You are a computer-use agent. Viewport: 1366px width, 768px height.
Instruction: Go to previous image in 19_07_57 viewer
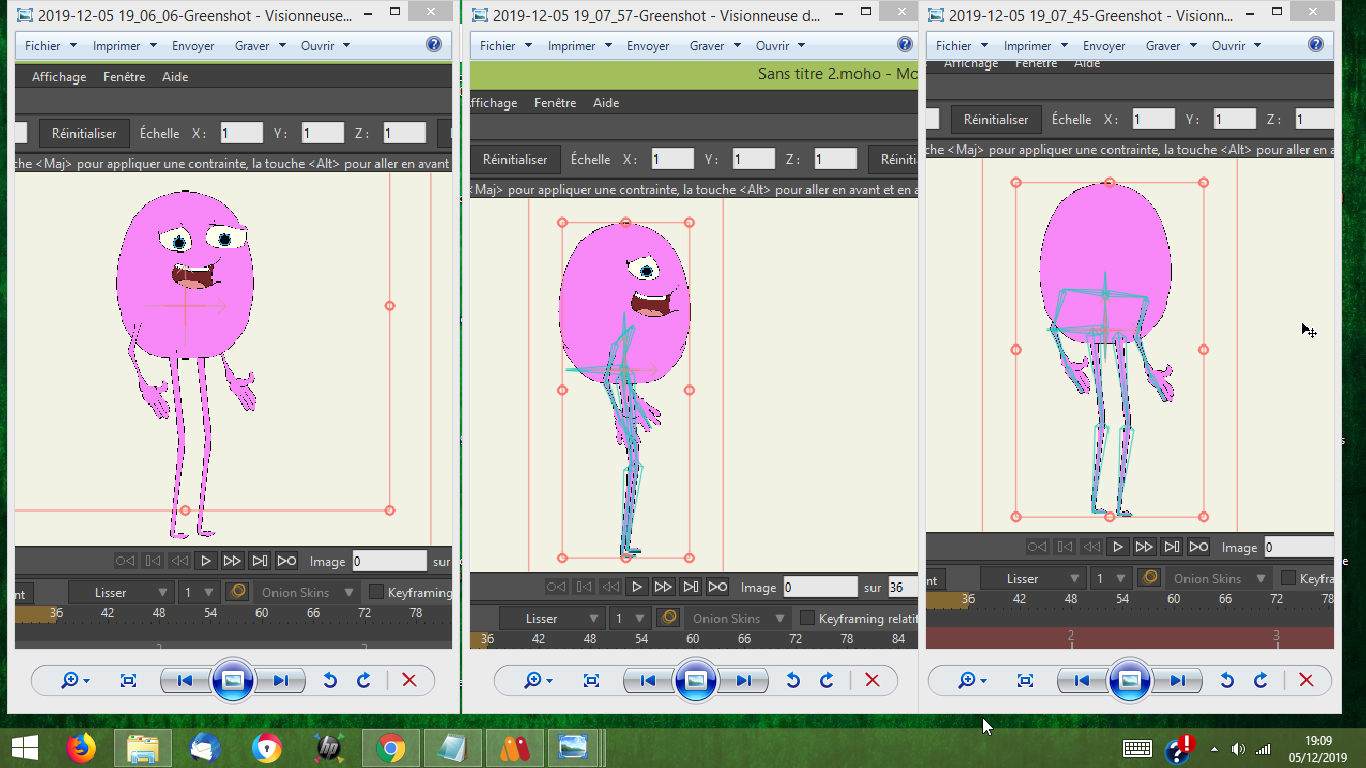coord(648,681)
